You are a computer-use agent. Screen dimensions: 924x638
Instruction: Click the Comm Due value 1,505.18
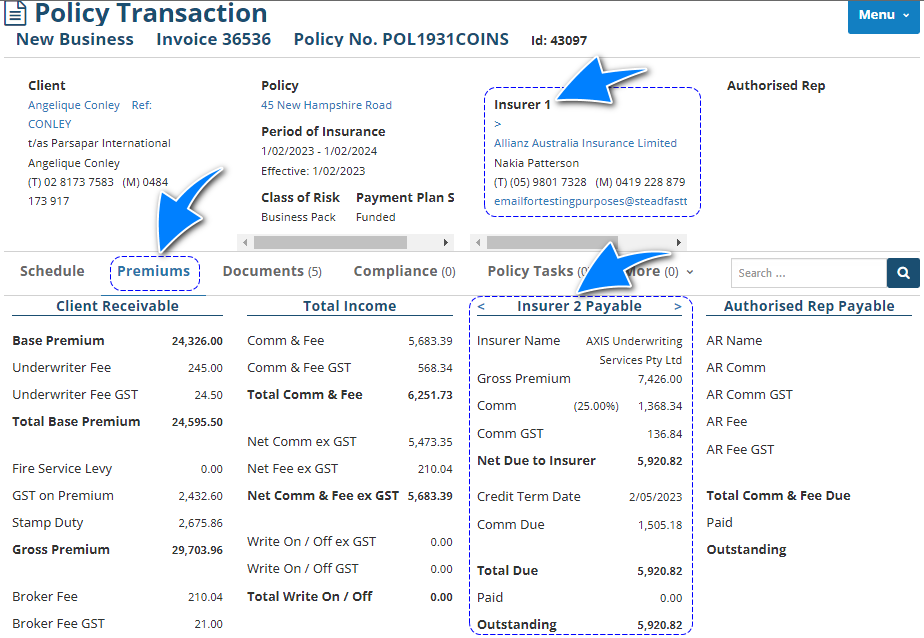(x=659, y=525)
